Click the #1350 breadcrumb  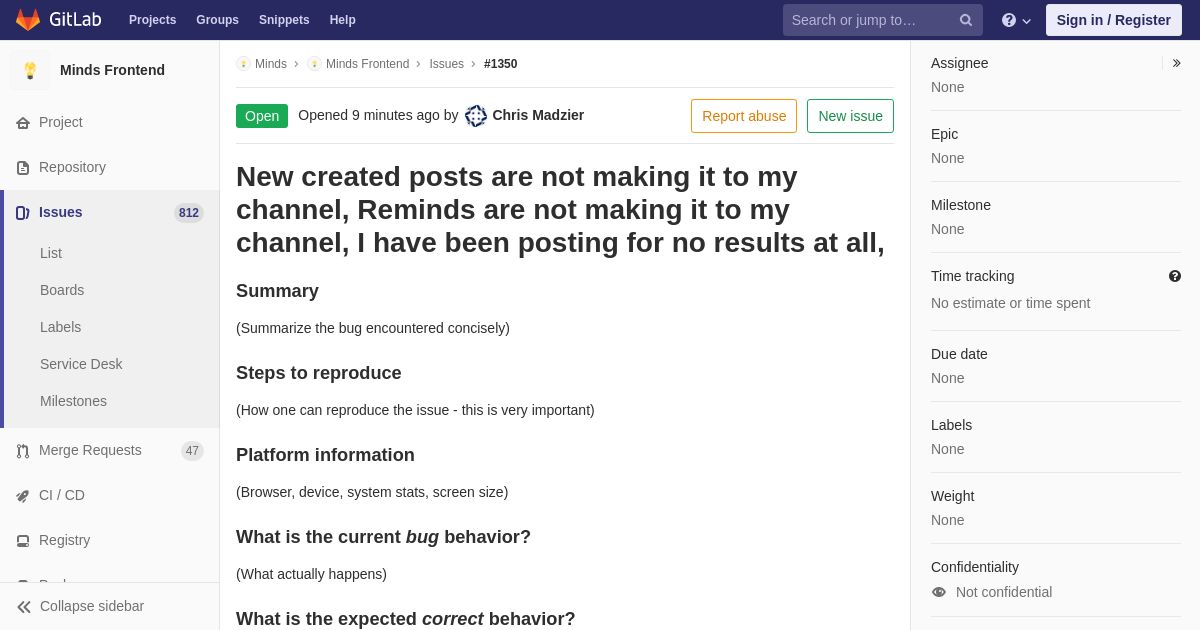(x=501, y=64)
